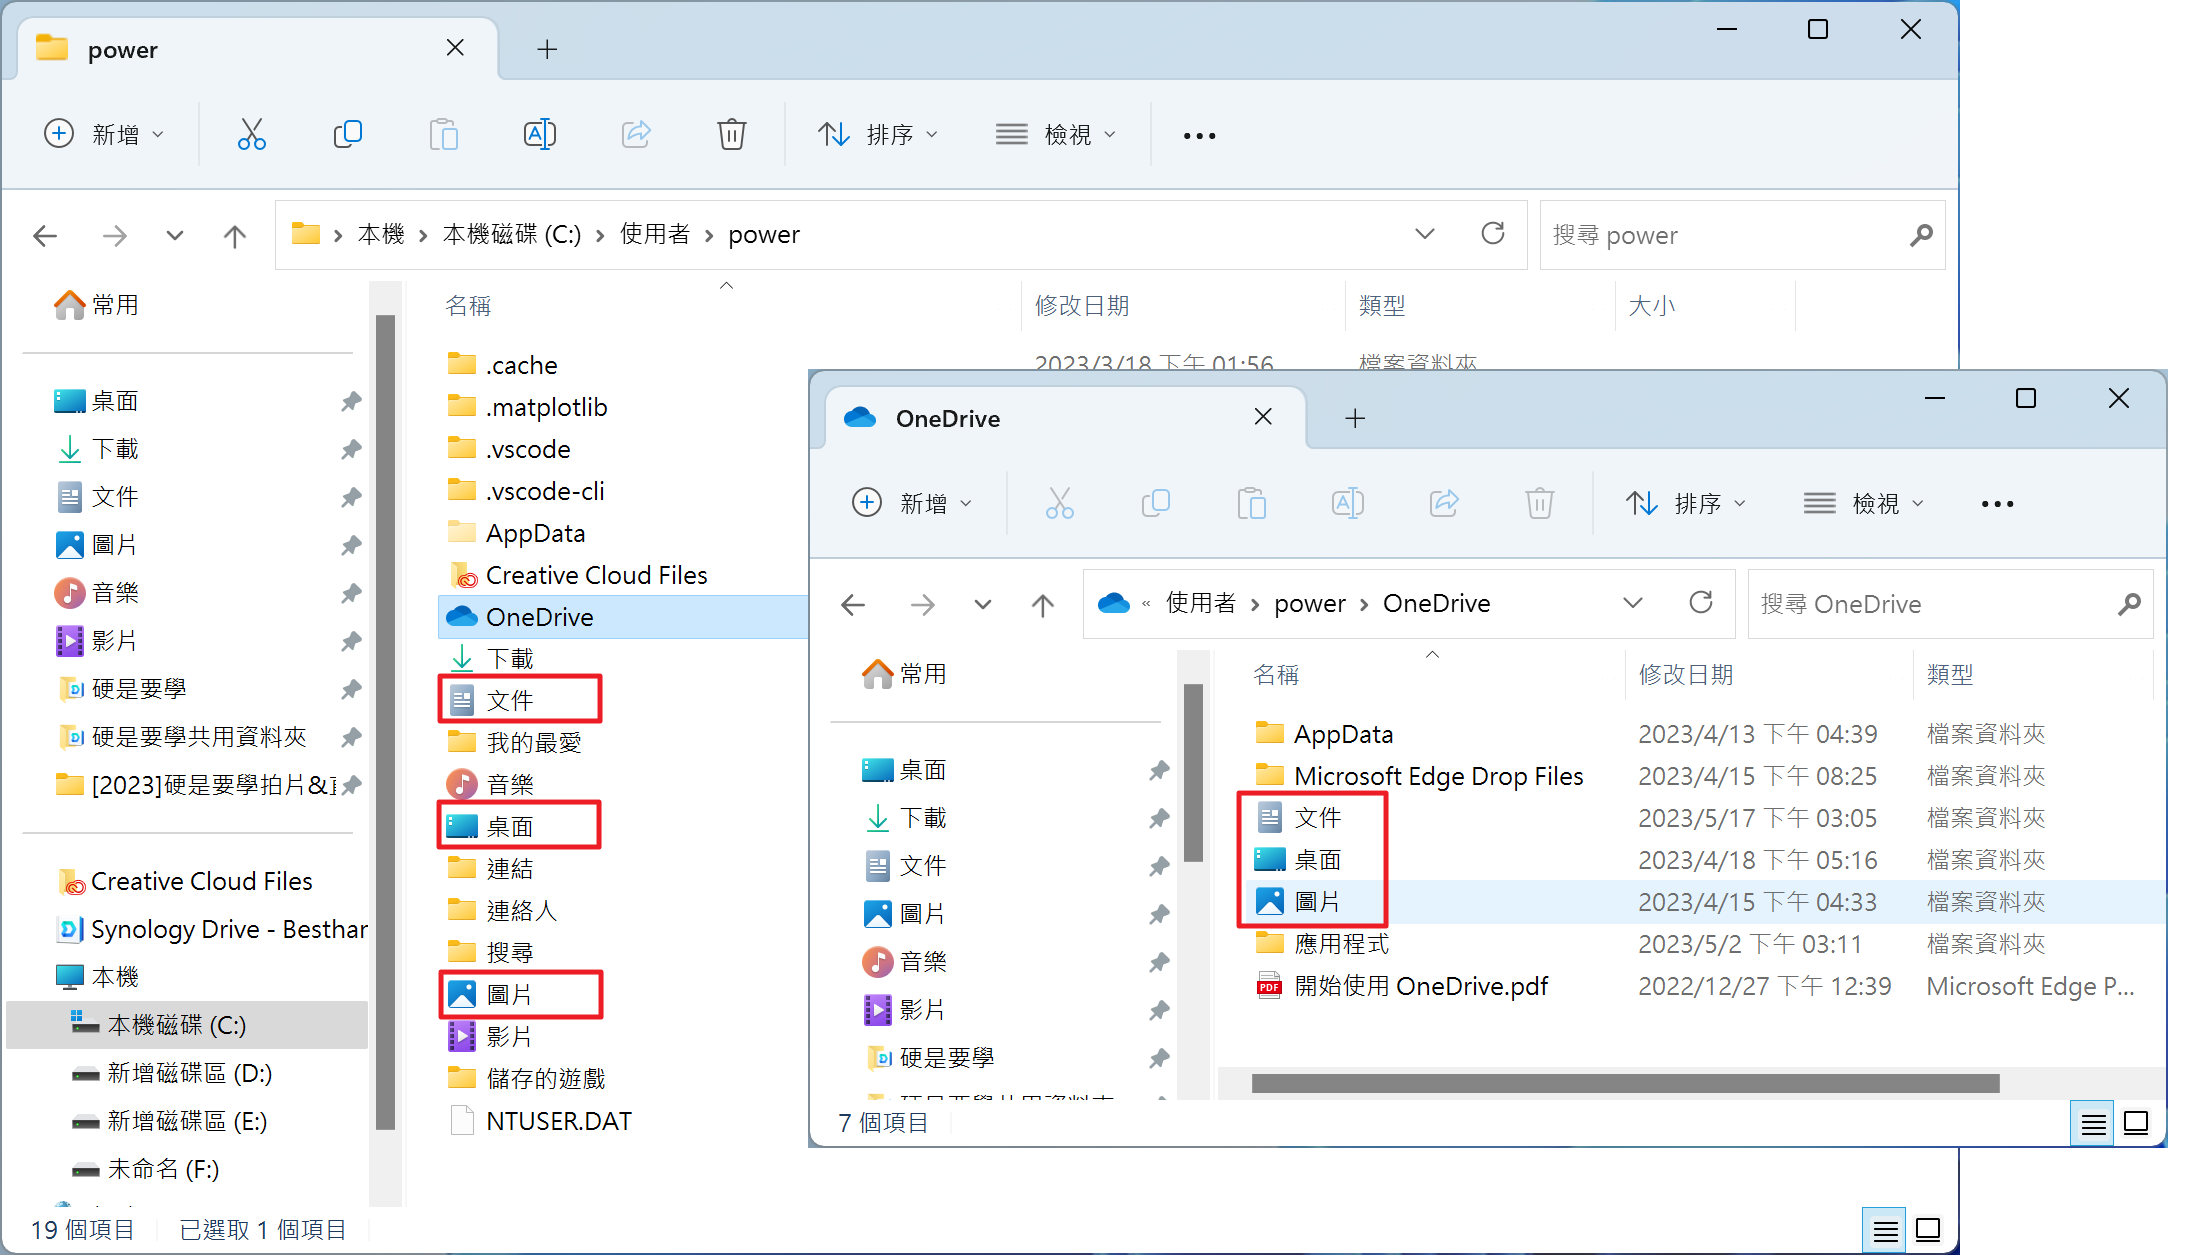
Task: Expand address bar history dropdown in power window
Action: tap(1424, 234)
